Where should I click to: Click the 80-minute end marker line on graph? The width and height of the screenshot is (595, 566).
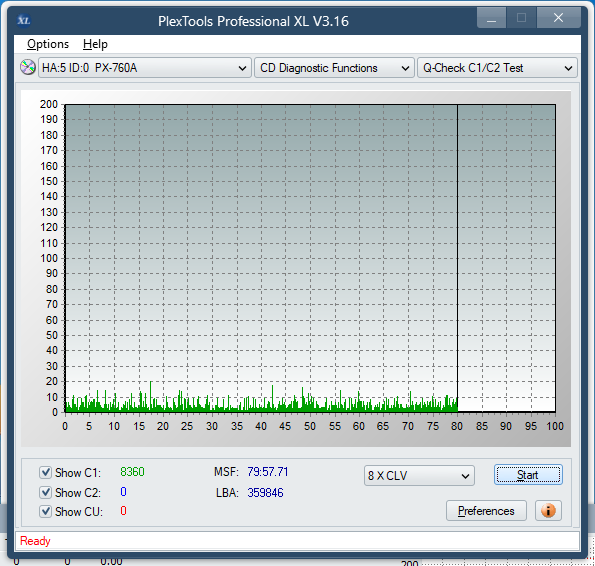point(457,258)
